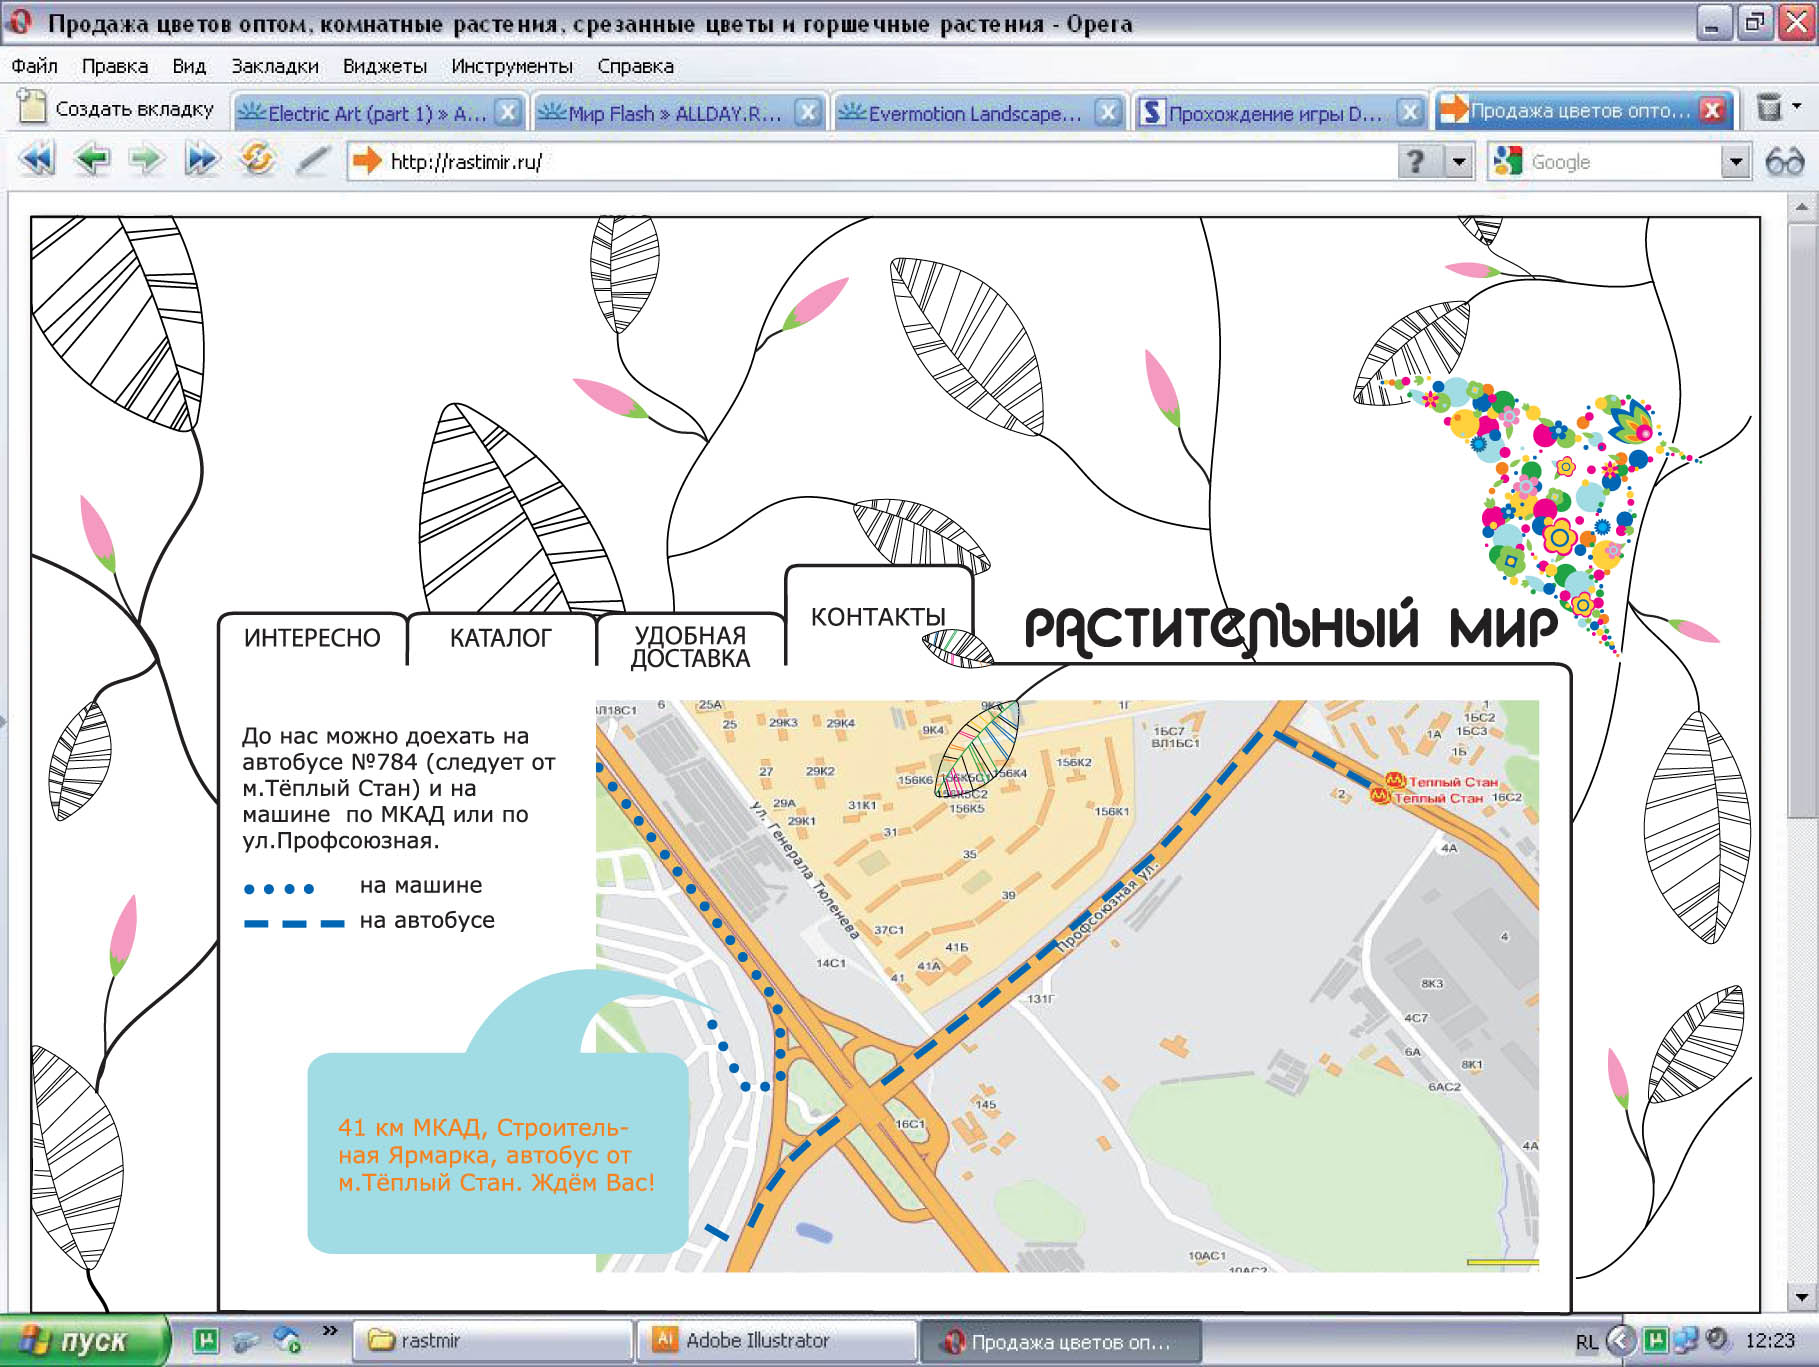Viewport: 1819px width, 1367px height.
Task: Open the КАТАЛОГ section of the site
Action: (500, 638)
